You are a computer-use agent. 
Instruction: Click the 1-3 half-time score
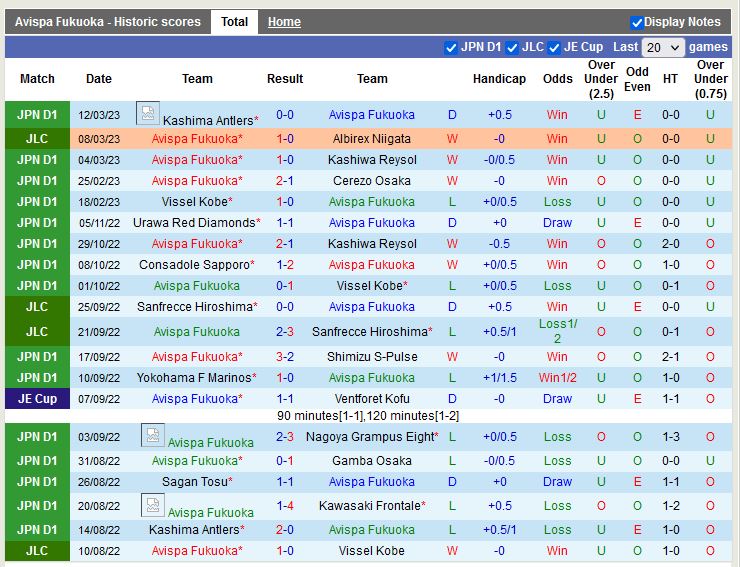pyautogui.click(x=671, y=437)
